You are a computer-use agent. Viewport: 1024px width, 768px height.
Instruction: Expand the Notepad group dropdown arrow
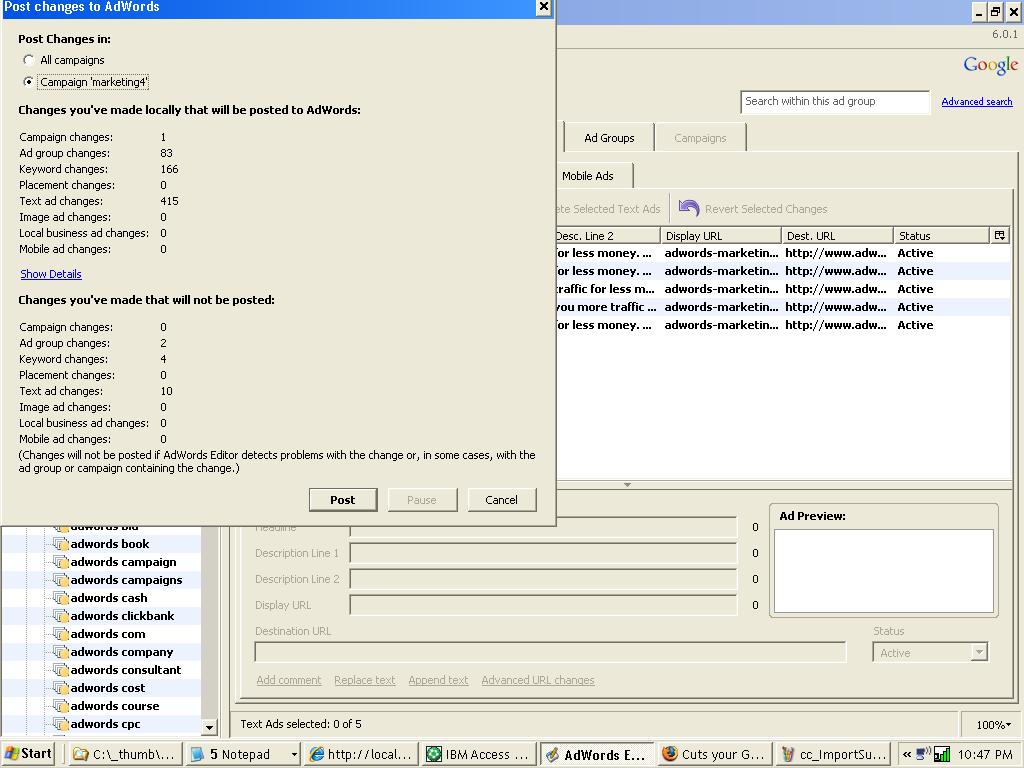(295, 755)
